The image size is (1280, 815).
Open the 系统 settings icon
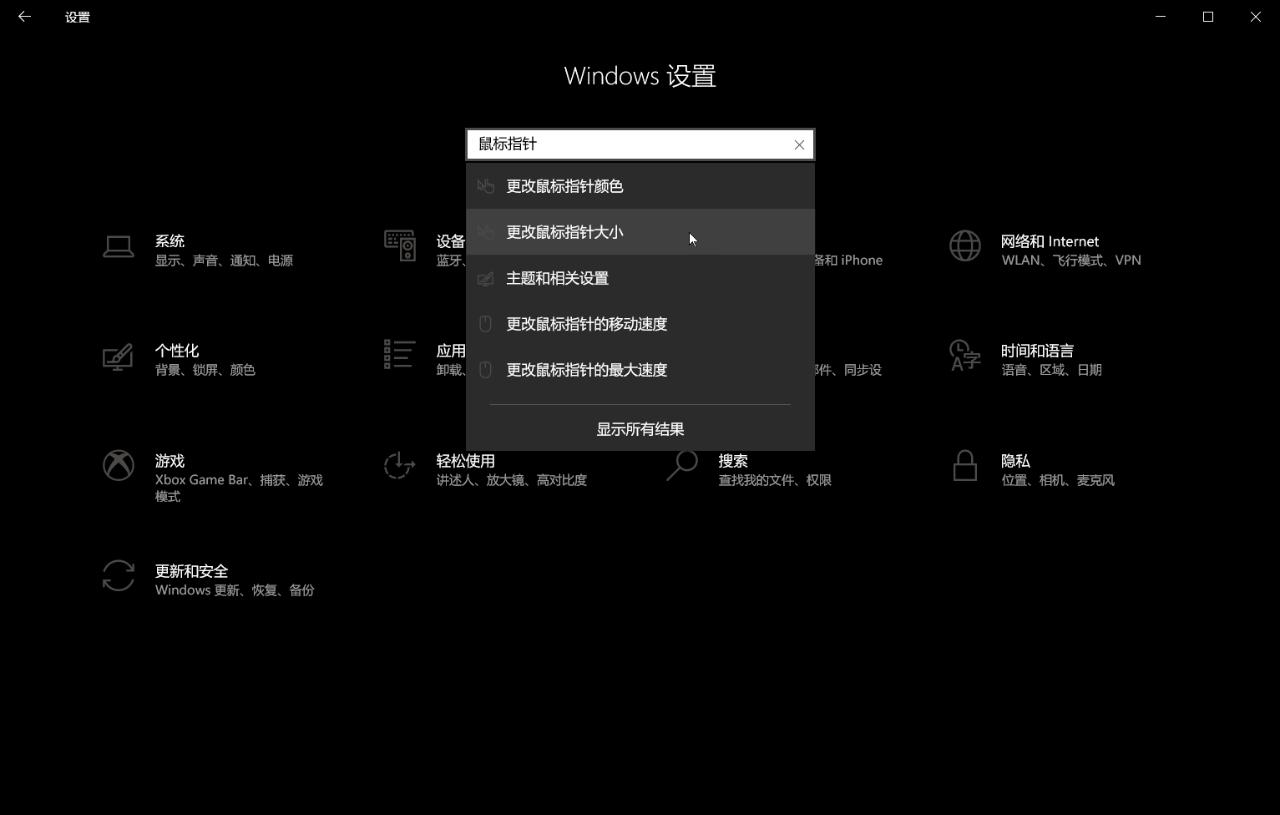118,246
